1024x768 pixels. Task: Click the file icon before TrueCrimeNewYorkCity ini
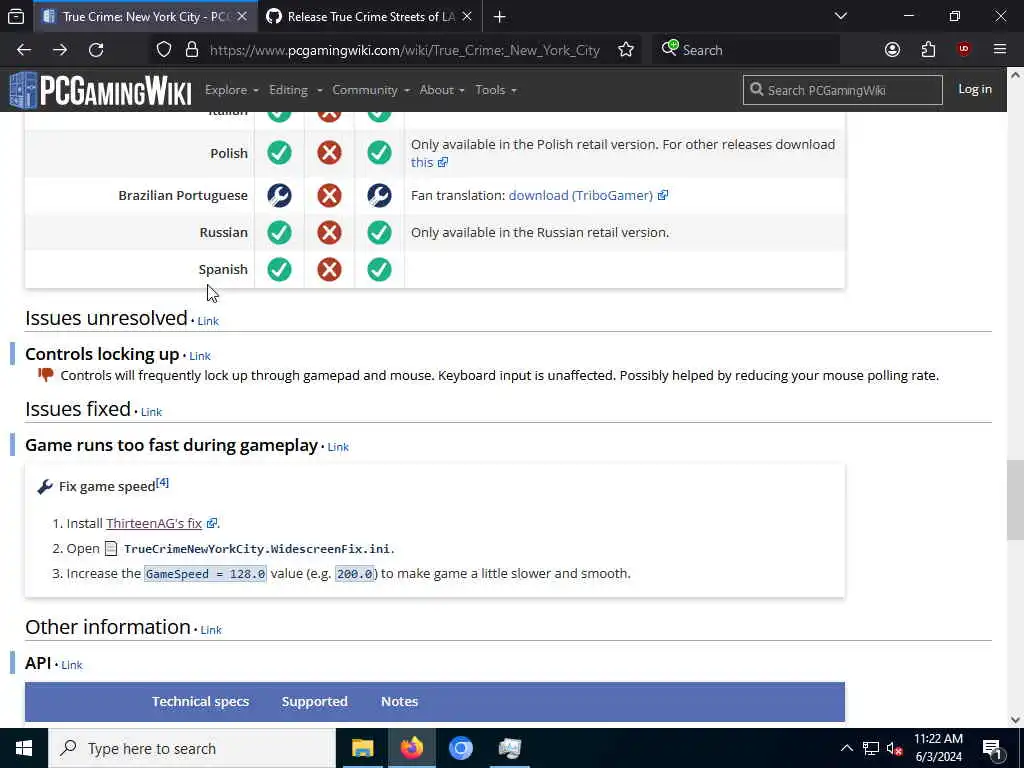(x=111, y=549)
